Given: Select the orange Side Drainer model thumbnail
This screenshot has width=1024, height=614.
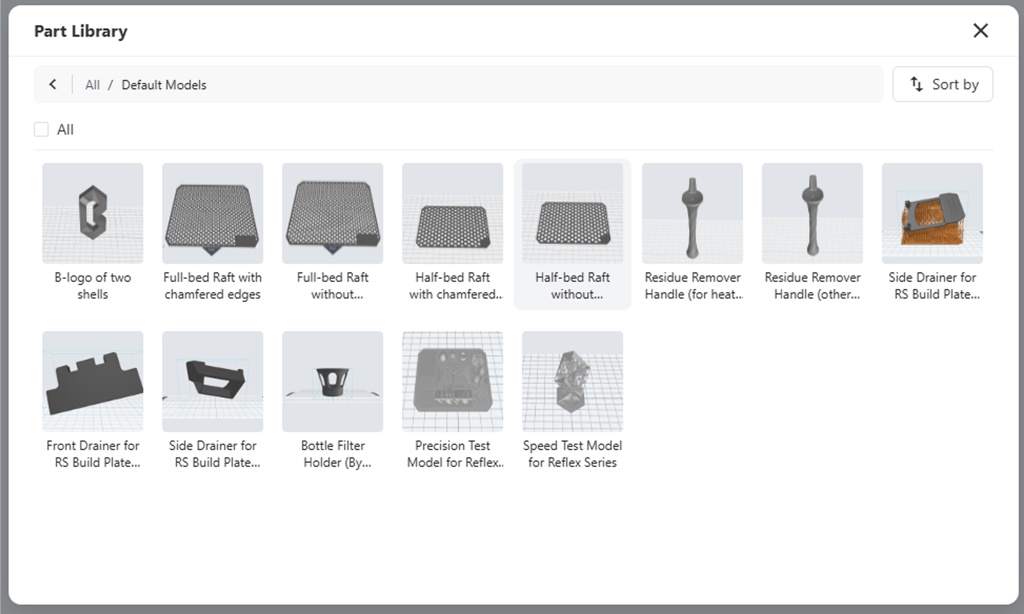Looking at the screenshot, I should click(932, 213).
